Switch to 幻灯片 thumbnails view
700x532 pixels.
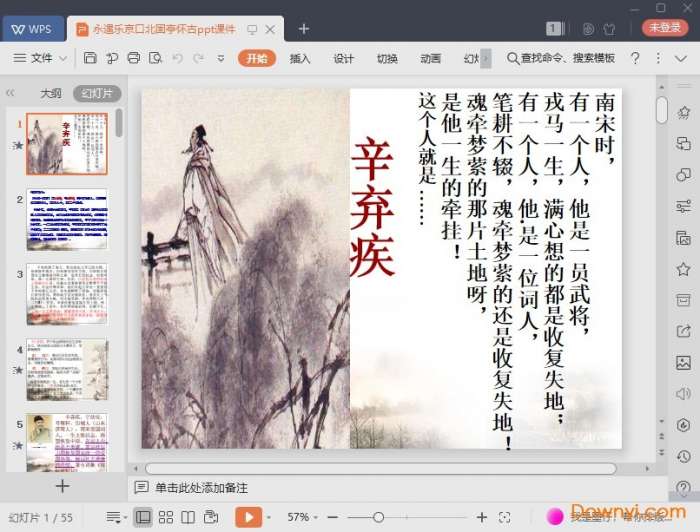pyautogui.click(x=97, y=93)
